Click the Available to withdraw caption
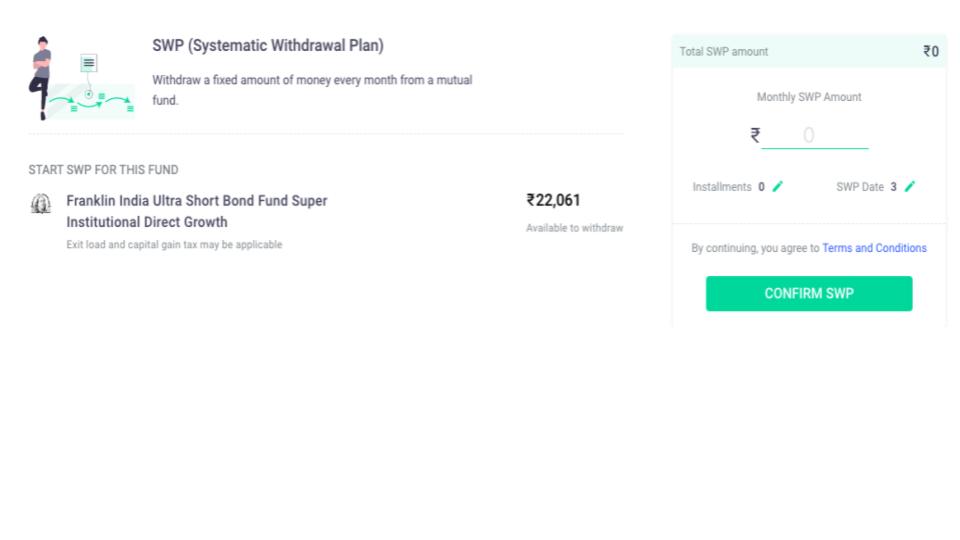 coord(574,228)
